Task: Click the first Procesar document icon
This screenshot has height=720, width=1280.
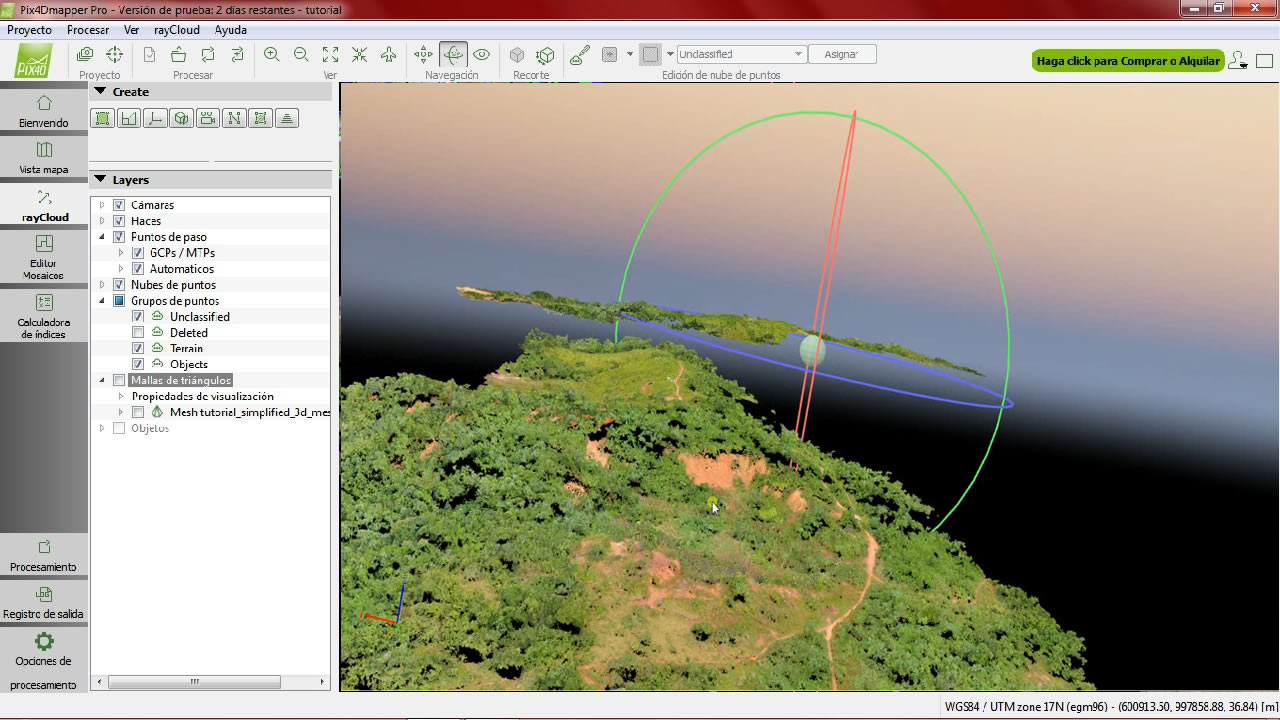Action: (x=149, y=55)
